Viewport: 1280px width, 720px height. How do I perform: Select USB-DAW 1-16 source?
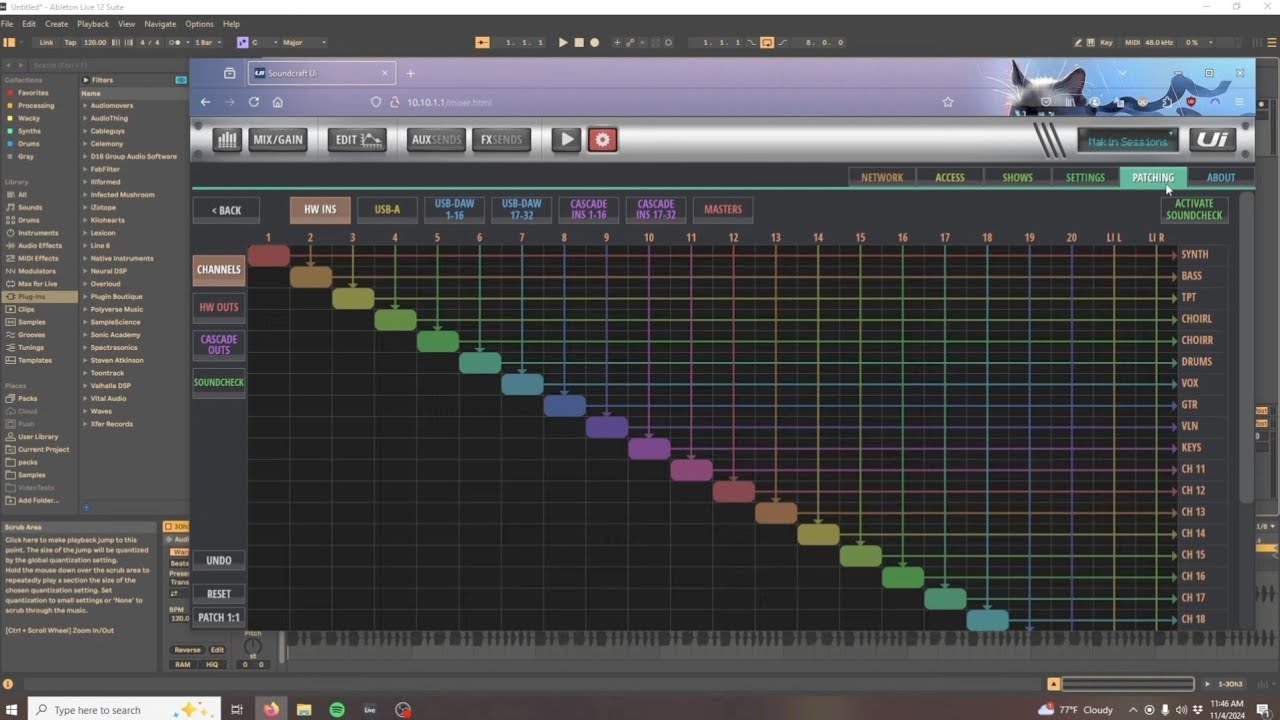tap(454, 210)
